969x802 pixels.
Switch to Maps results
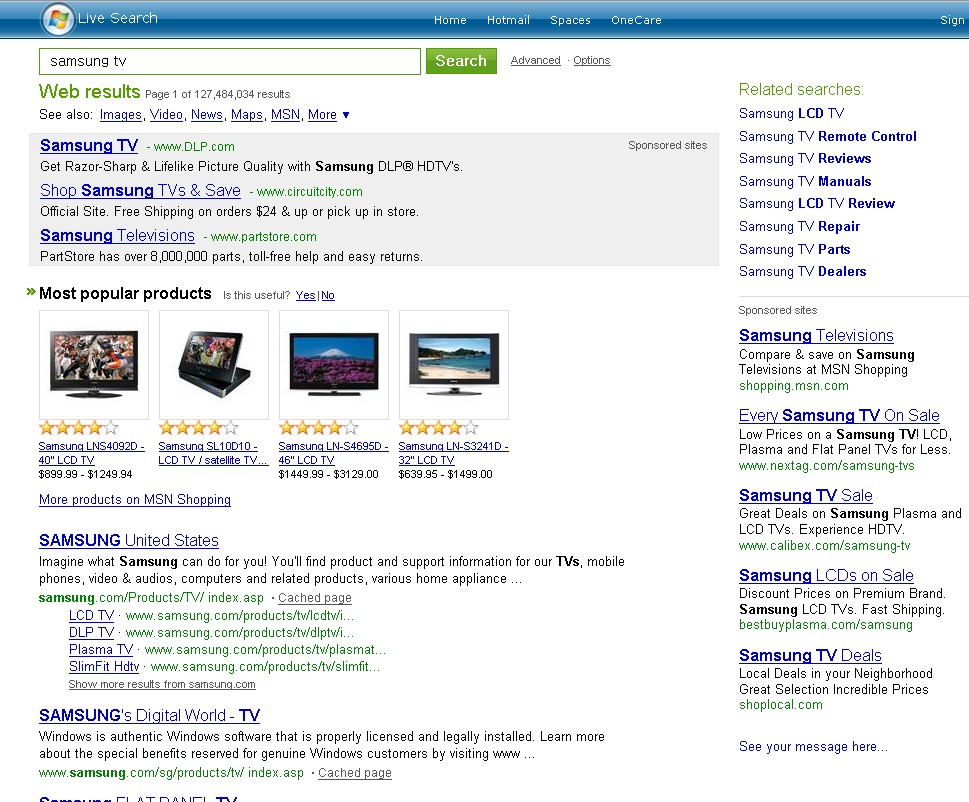pos(247,115)
